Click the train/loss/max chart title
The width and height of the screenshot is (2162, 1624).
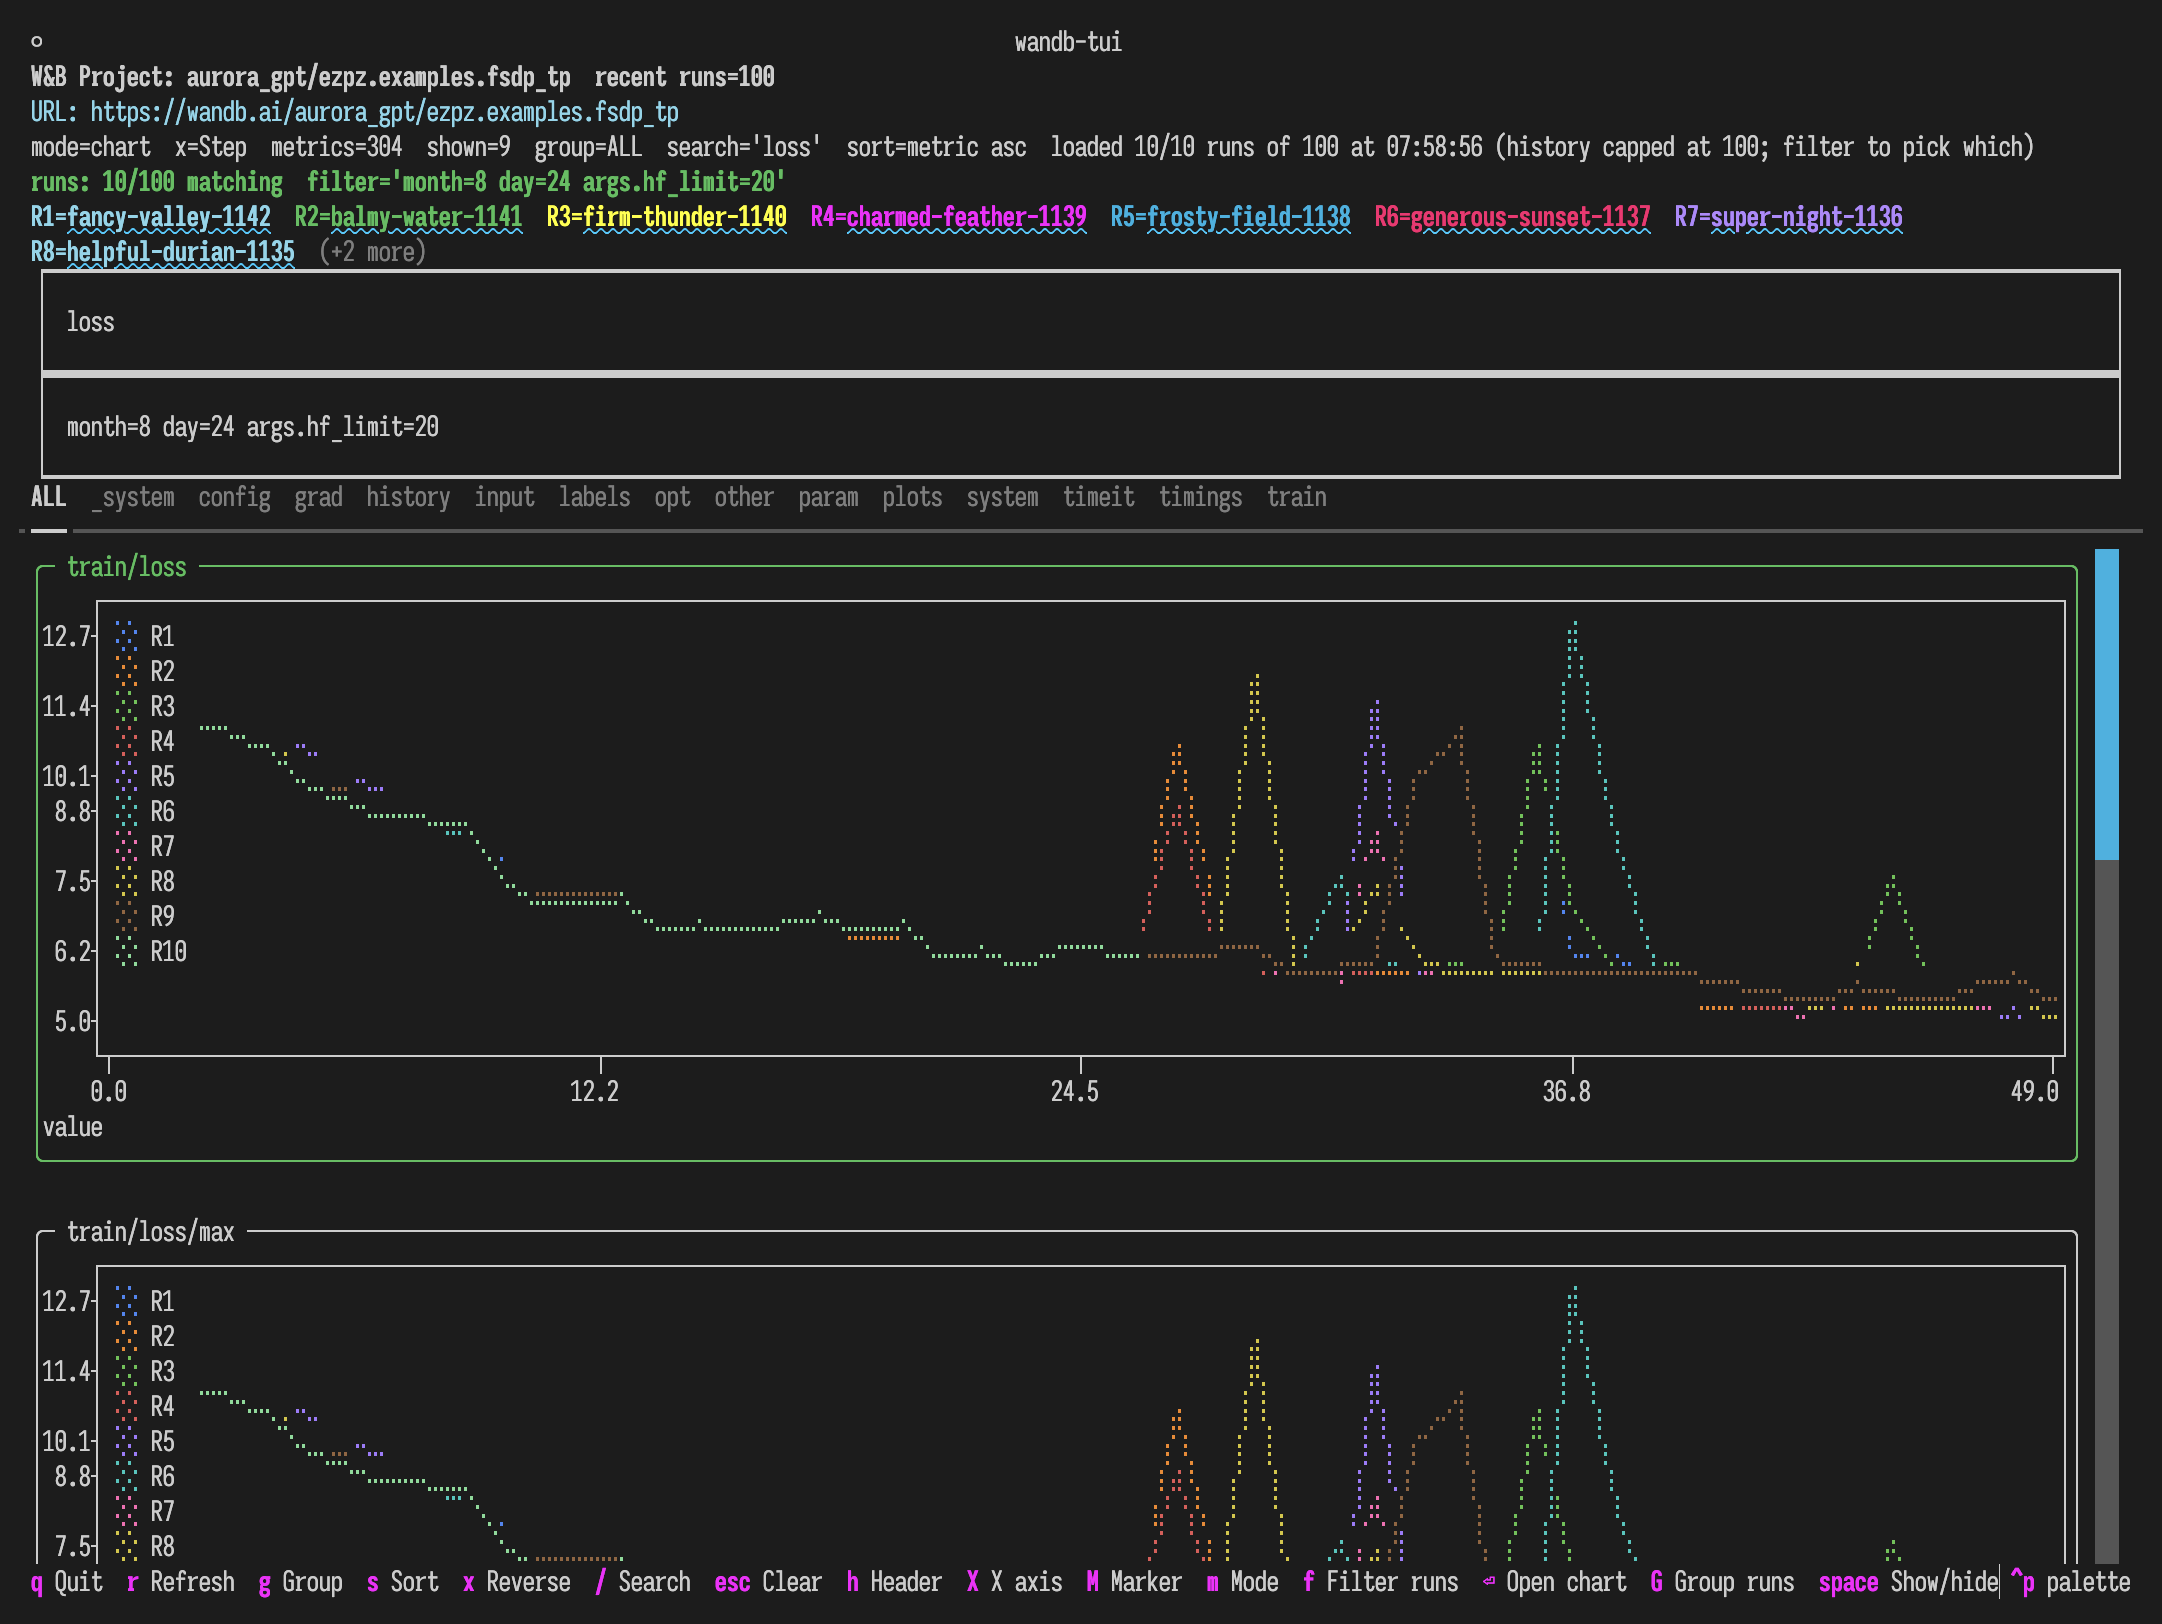pos(150,1232)
